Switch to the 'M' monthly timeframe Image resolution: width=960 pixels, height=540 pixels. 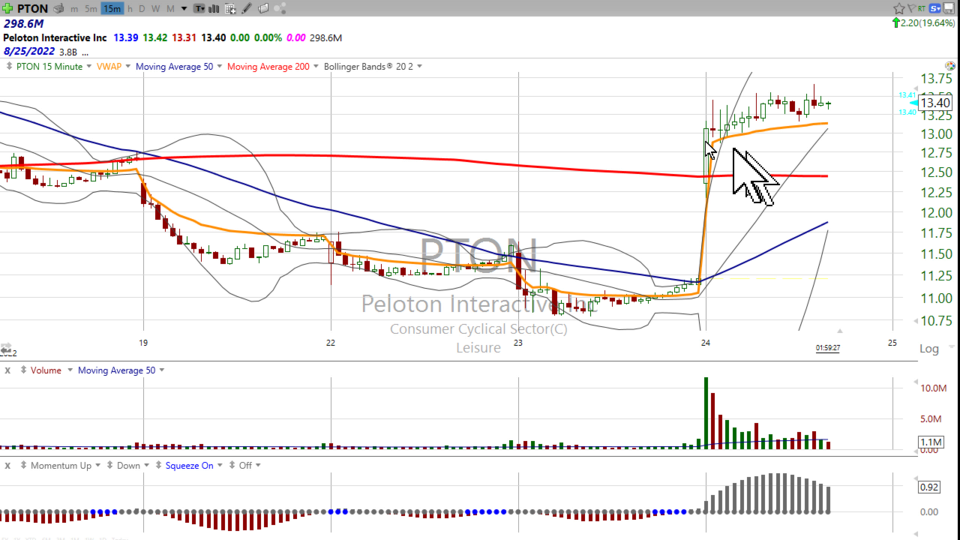[171, 9]
